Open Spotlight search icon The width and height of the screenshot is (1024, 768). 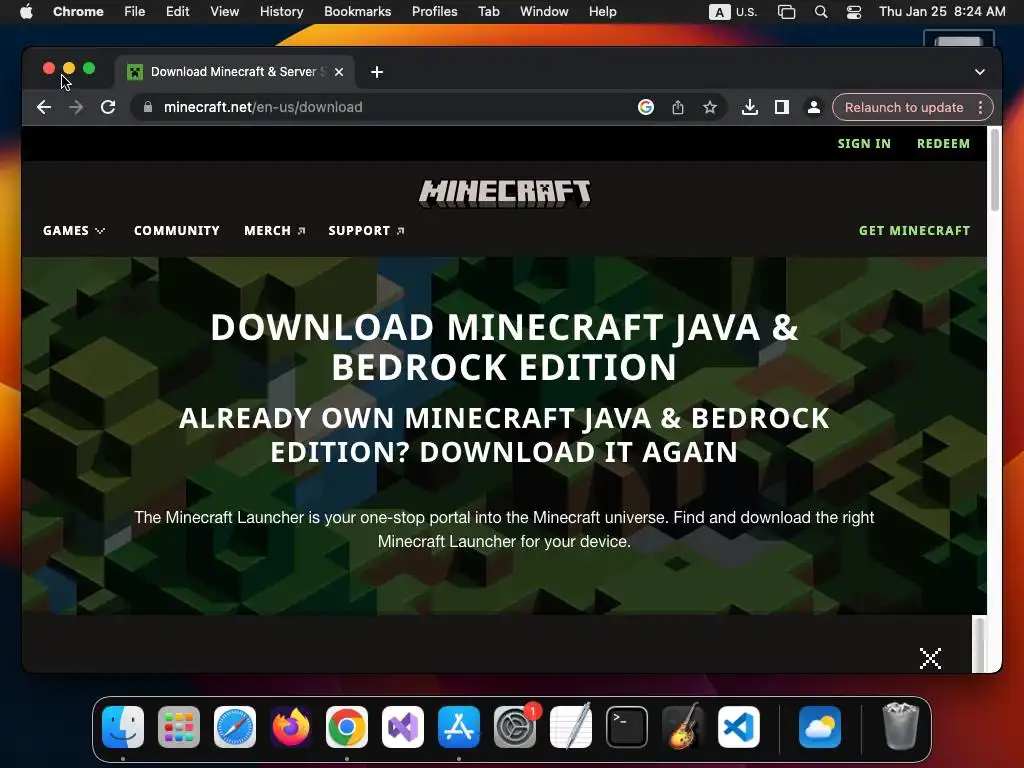821,12
